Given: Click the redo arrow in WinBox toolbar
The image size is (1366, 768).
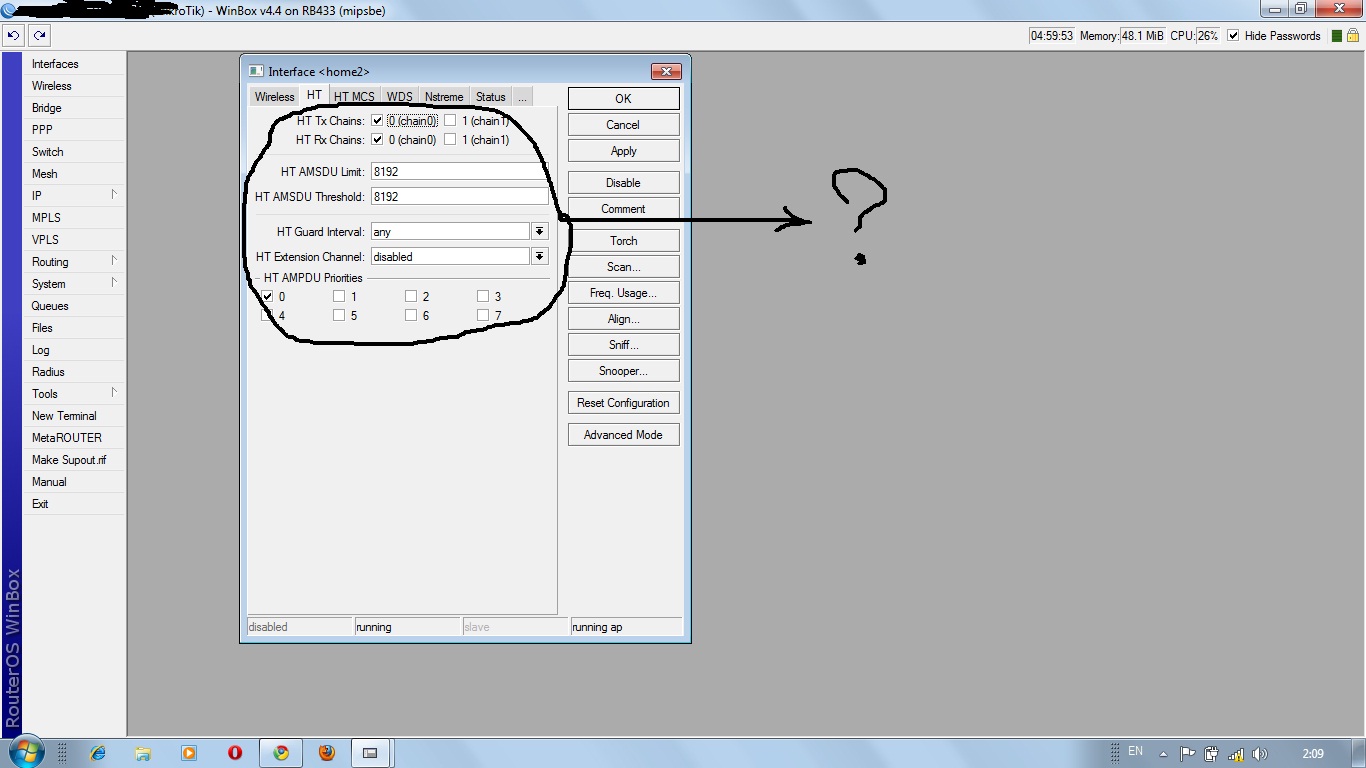Looking at the screenshot, I should [39, 35].
